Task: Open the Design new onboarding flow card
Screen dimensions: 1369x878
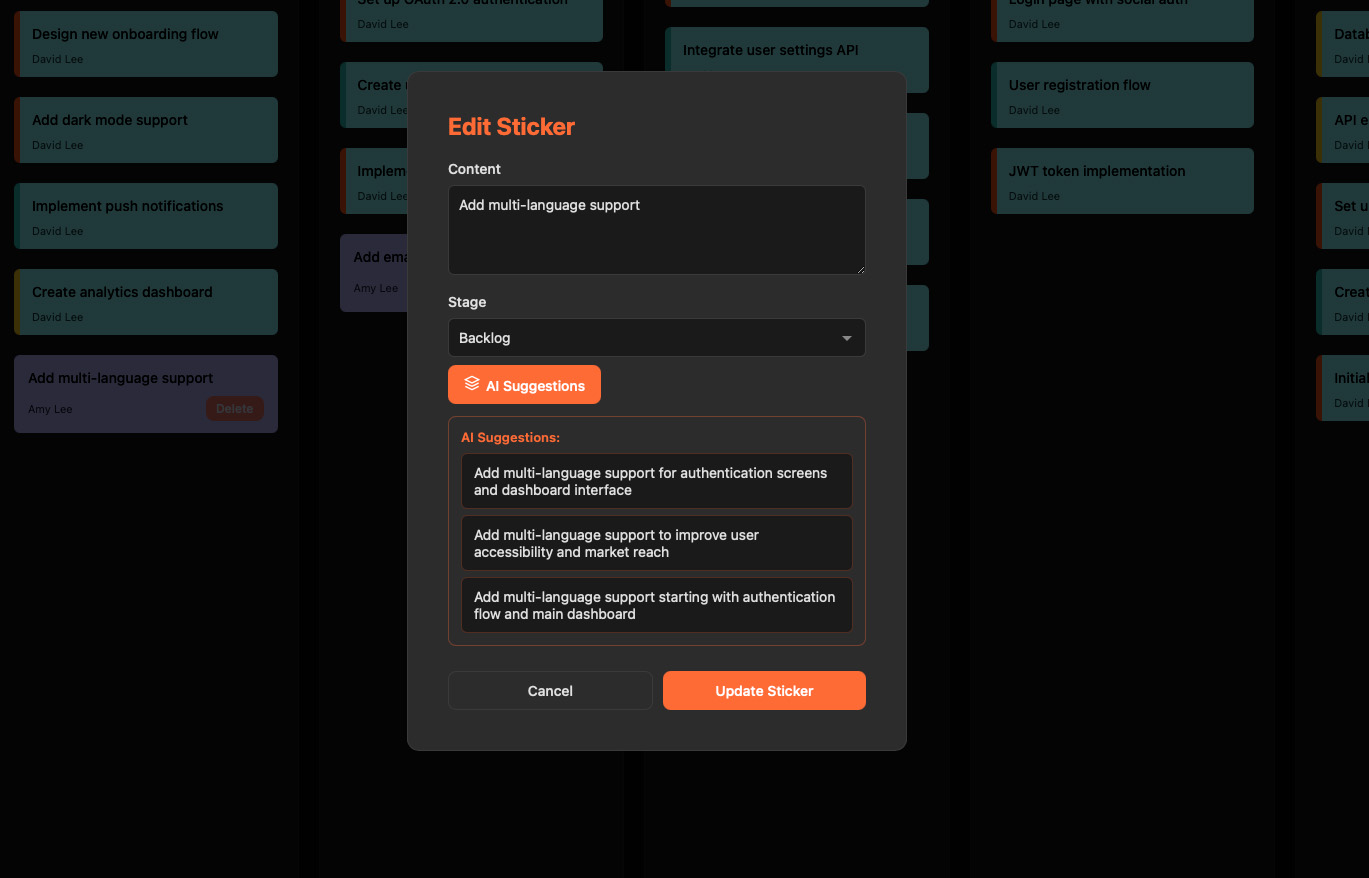Action: pos(145,43)
